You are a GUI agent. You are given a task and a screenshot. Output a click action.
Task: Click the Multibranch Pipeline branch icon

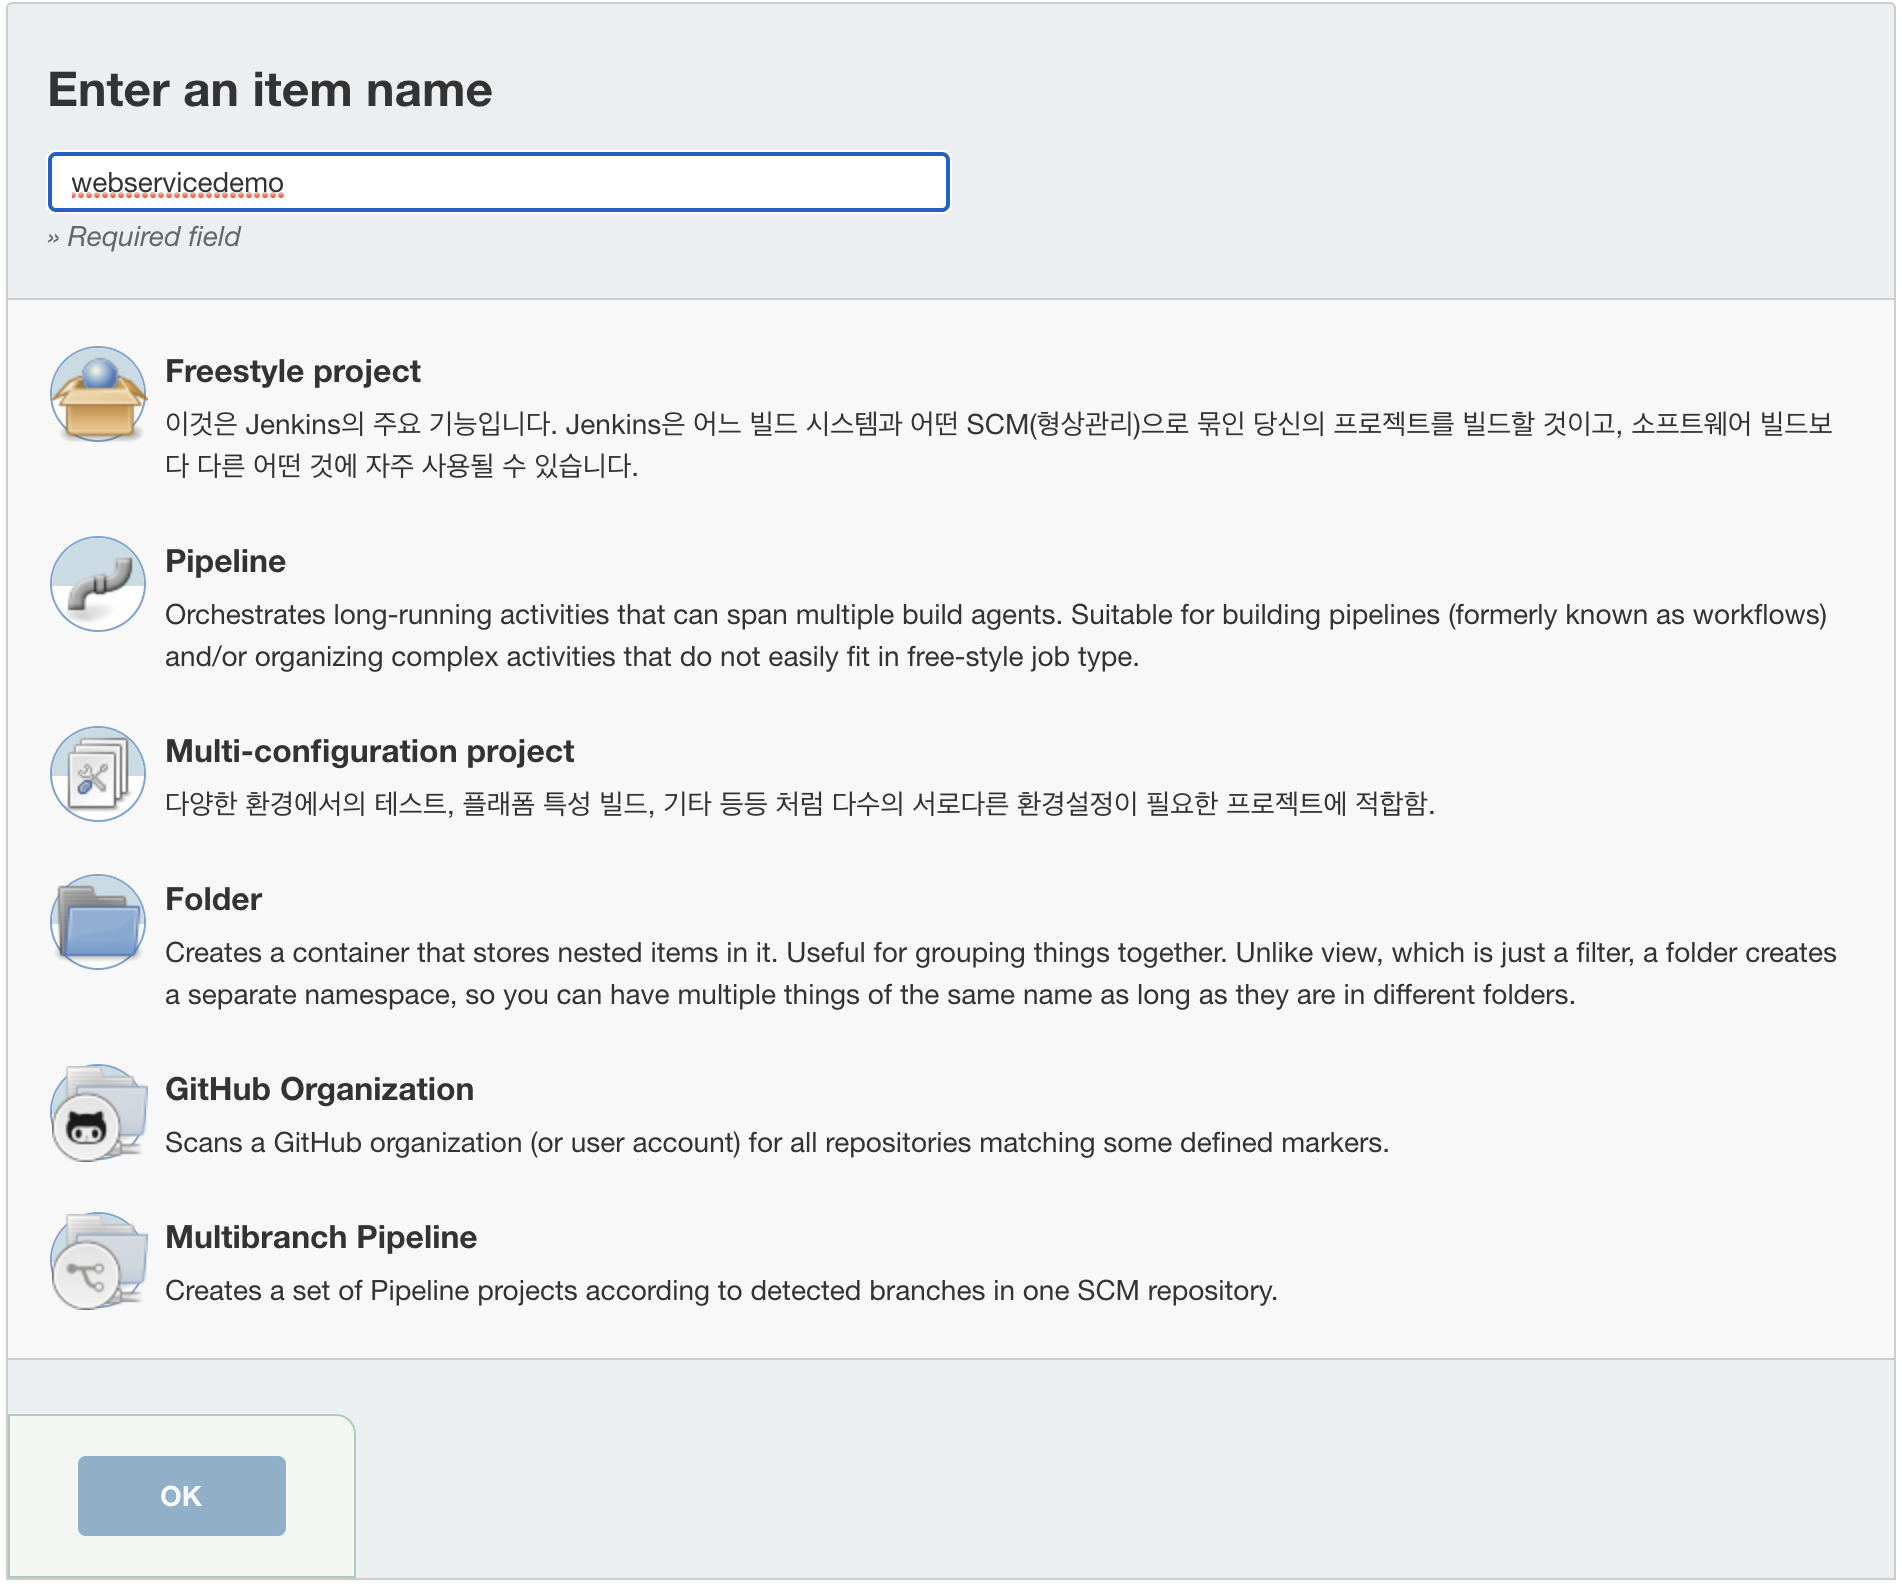98,1260
